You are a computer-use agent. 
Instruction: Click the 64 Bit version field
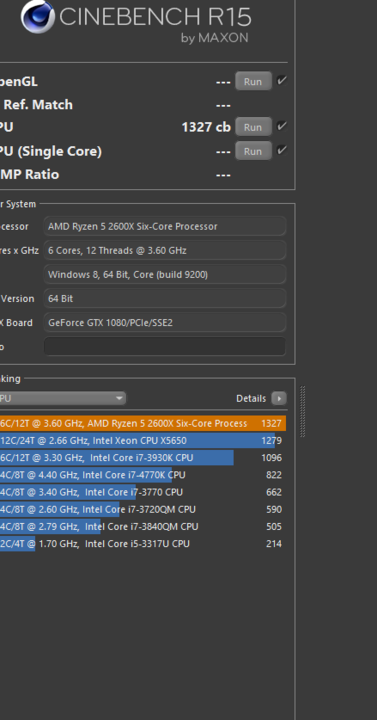[165, 298]
